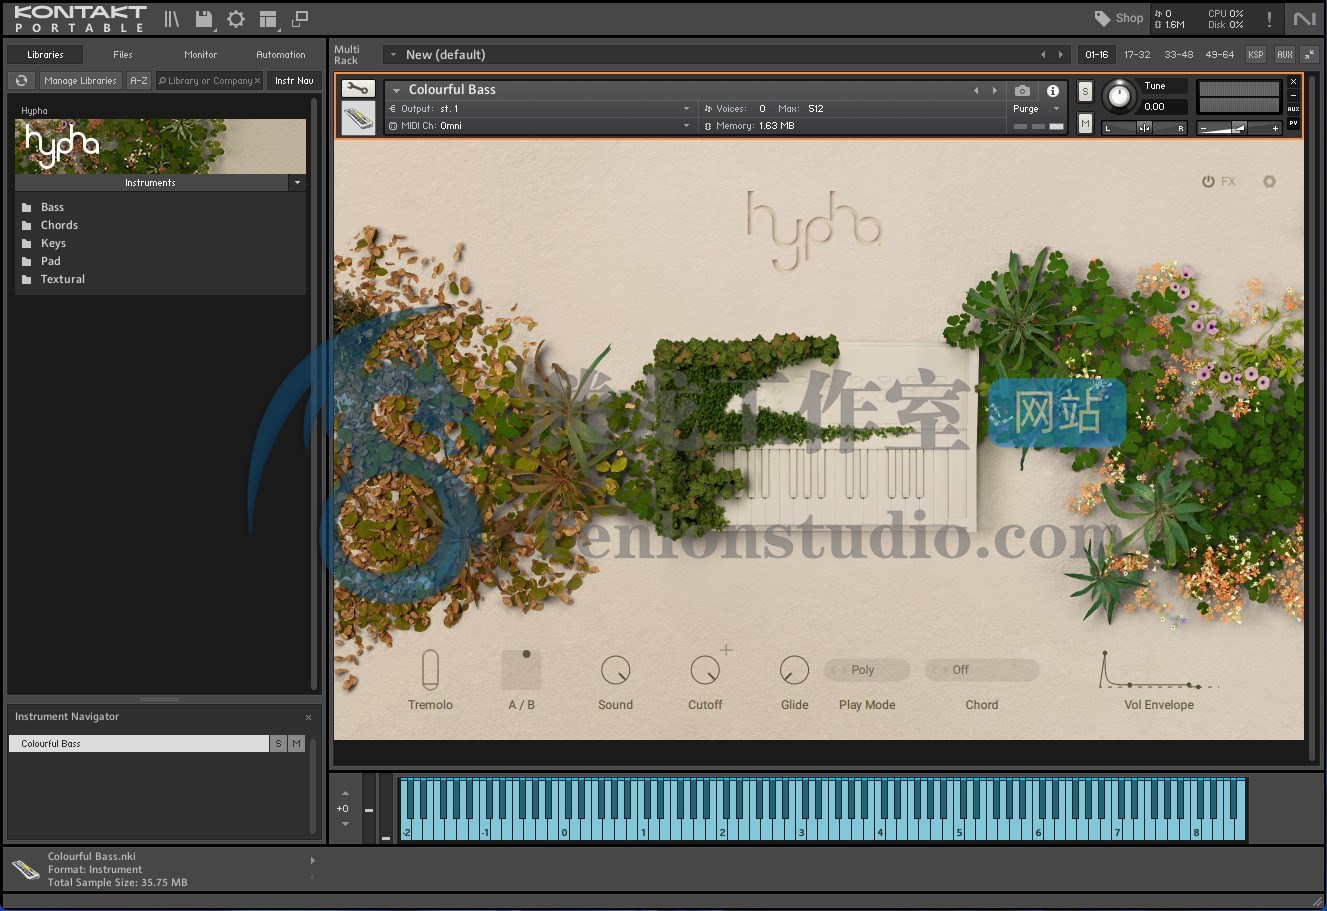The width and height of the screenshot is (1327, 911).
Task: Switch to the Libraries tab
Action: tap(45, 55)
